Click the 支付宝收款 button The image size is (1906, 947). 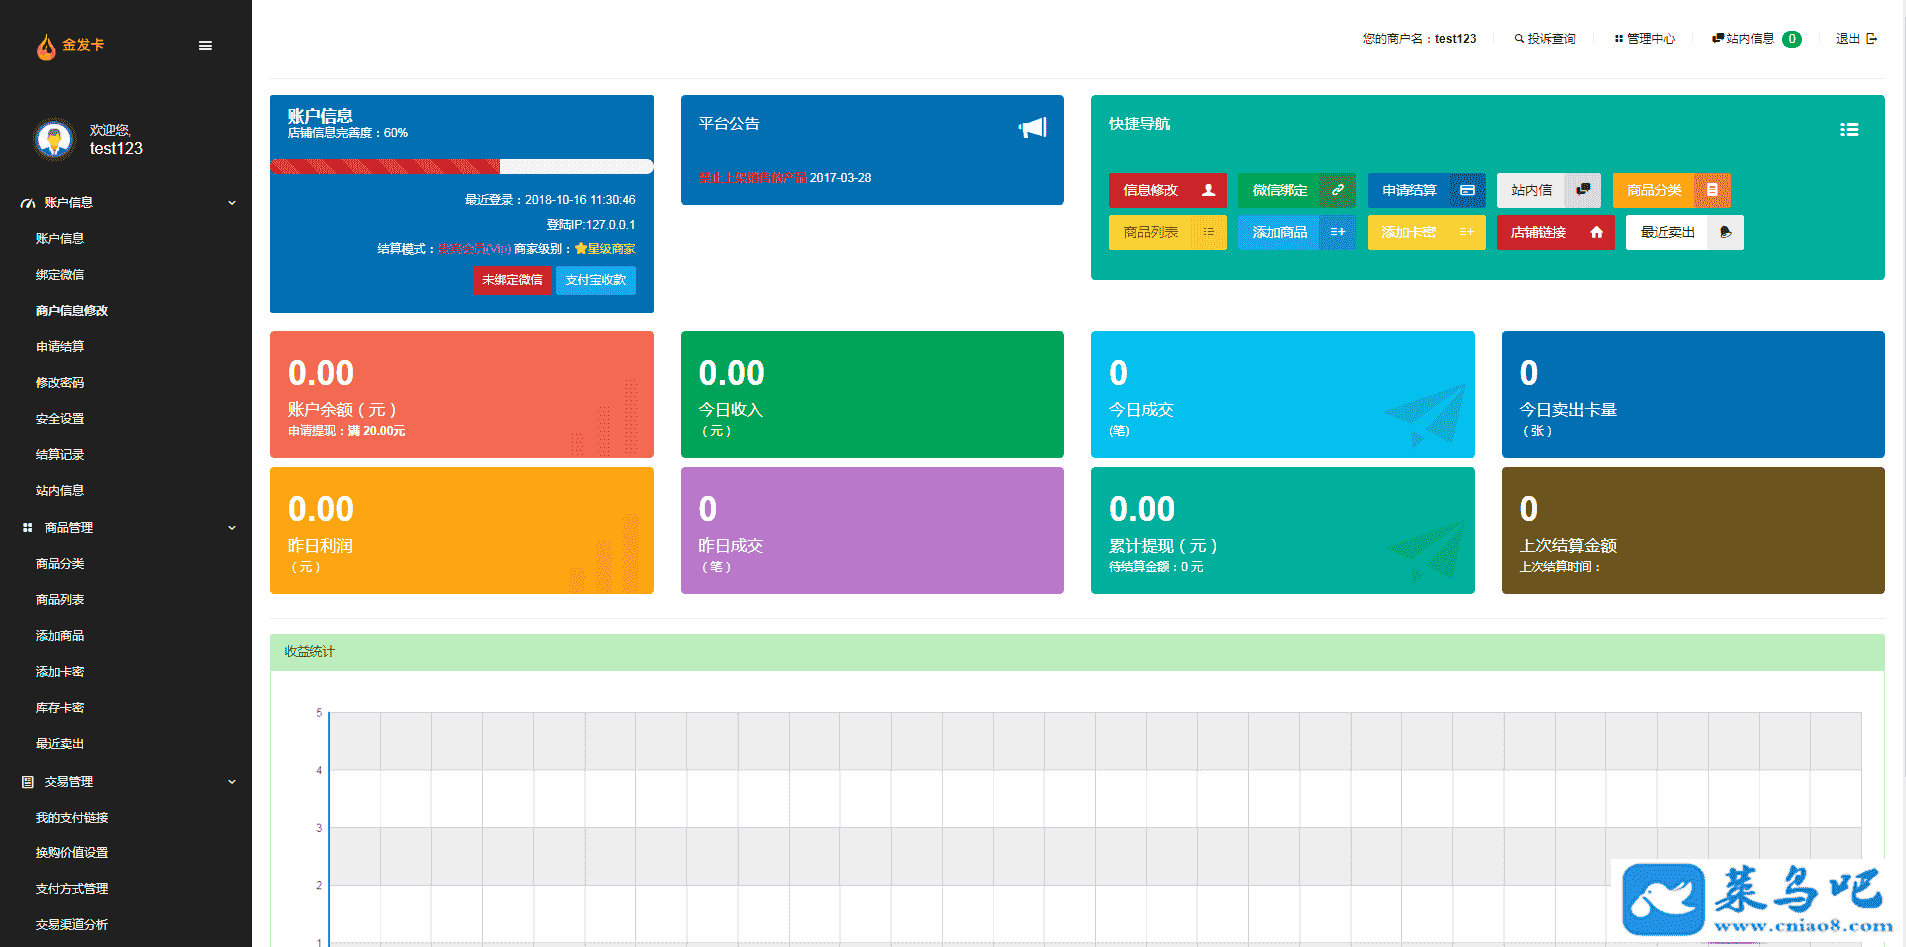tap(596, 280)
